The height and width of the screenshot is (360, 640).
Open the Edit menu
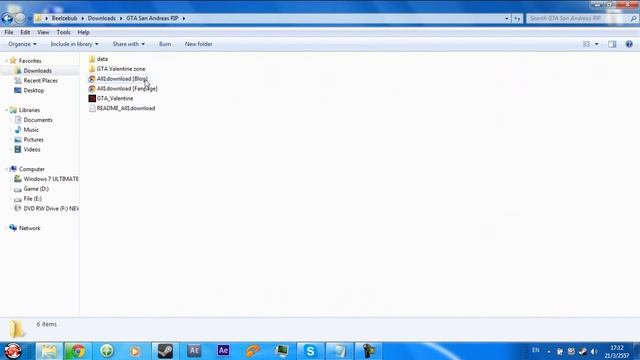[x=25, y=32]
